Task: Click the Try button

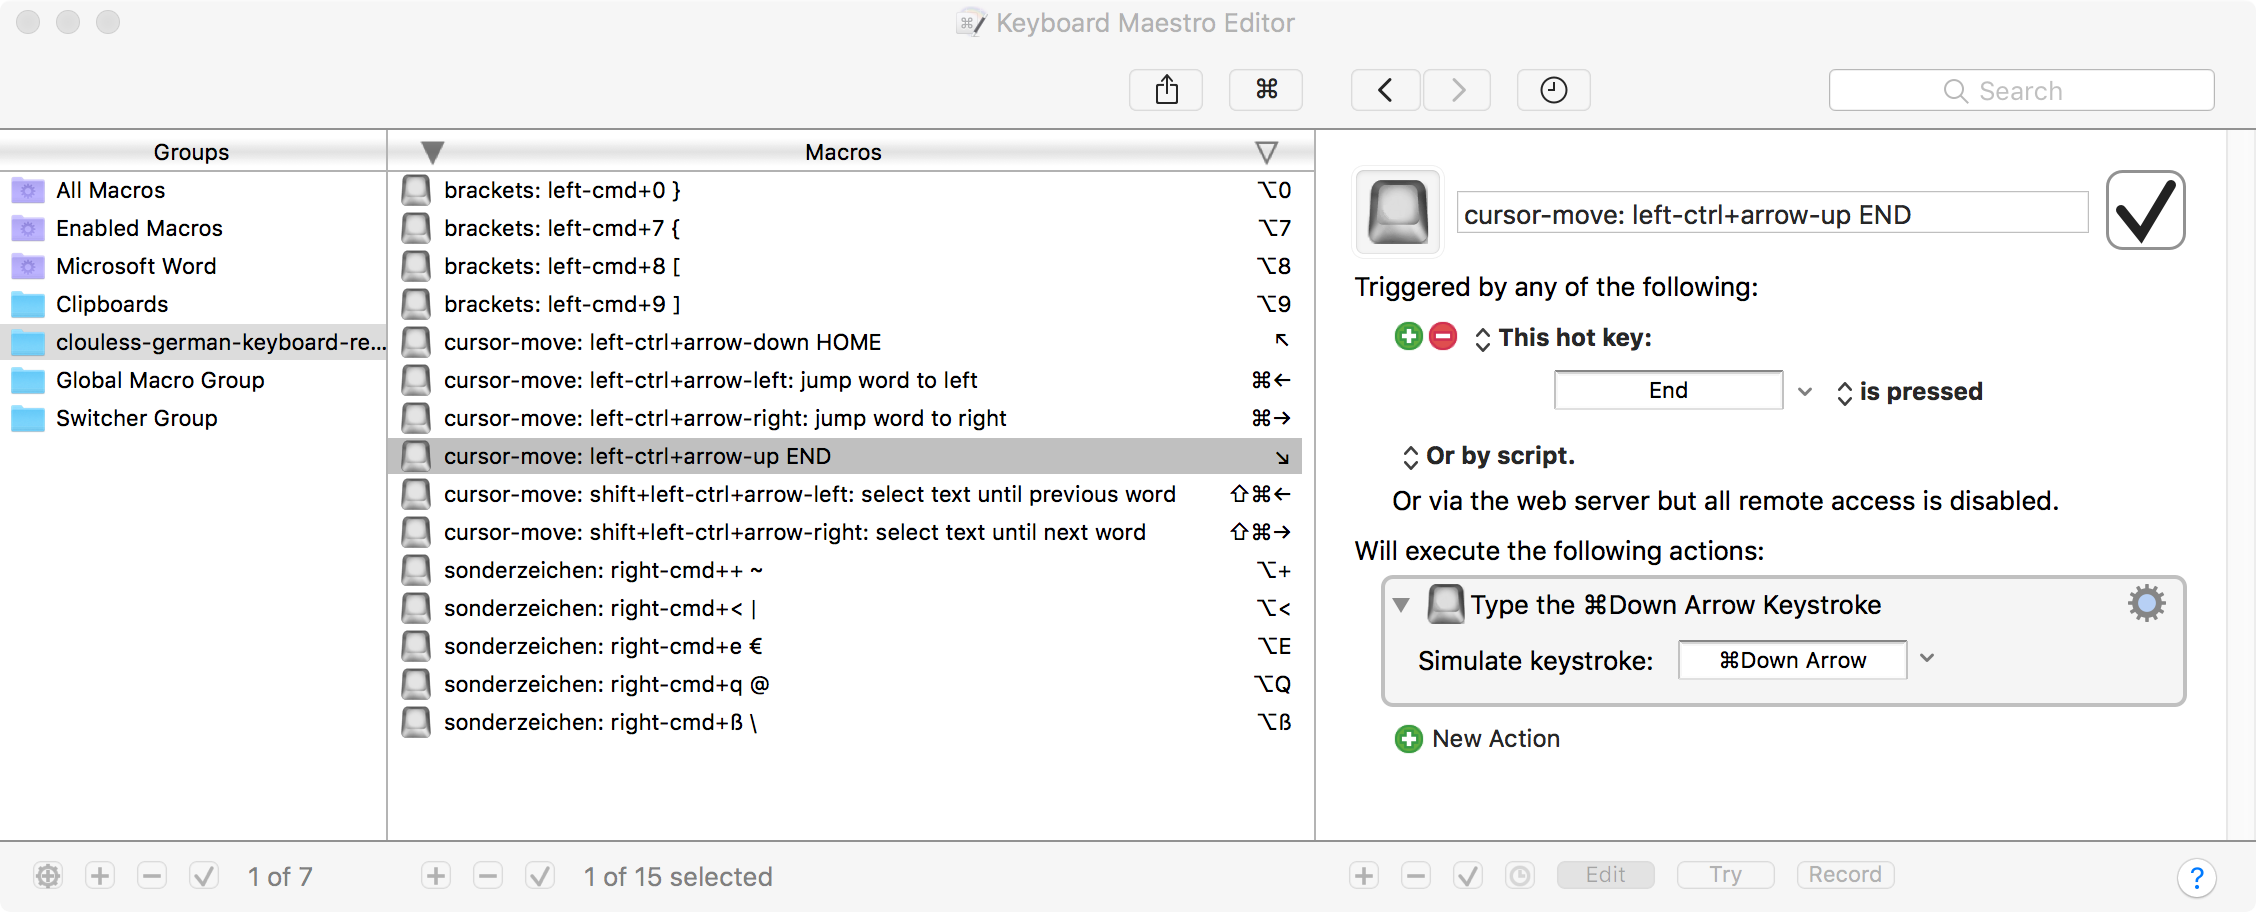Action: (1725, 875)
